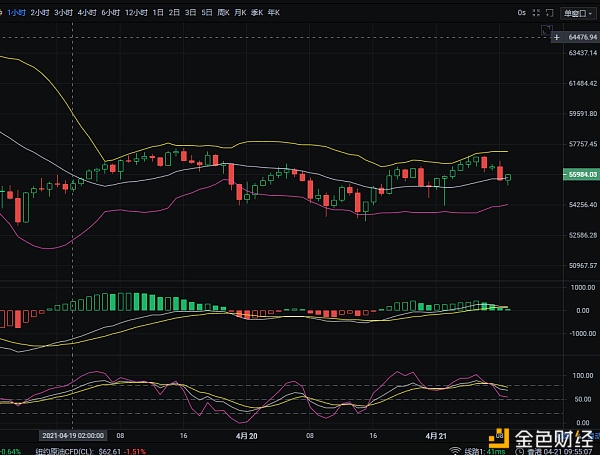Click the current price tag 55984.03

582,174
